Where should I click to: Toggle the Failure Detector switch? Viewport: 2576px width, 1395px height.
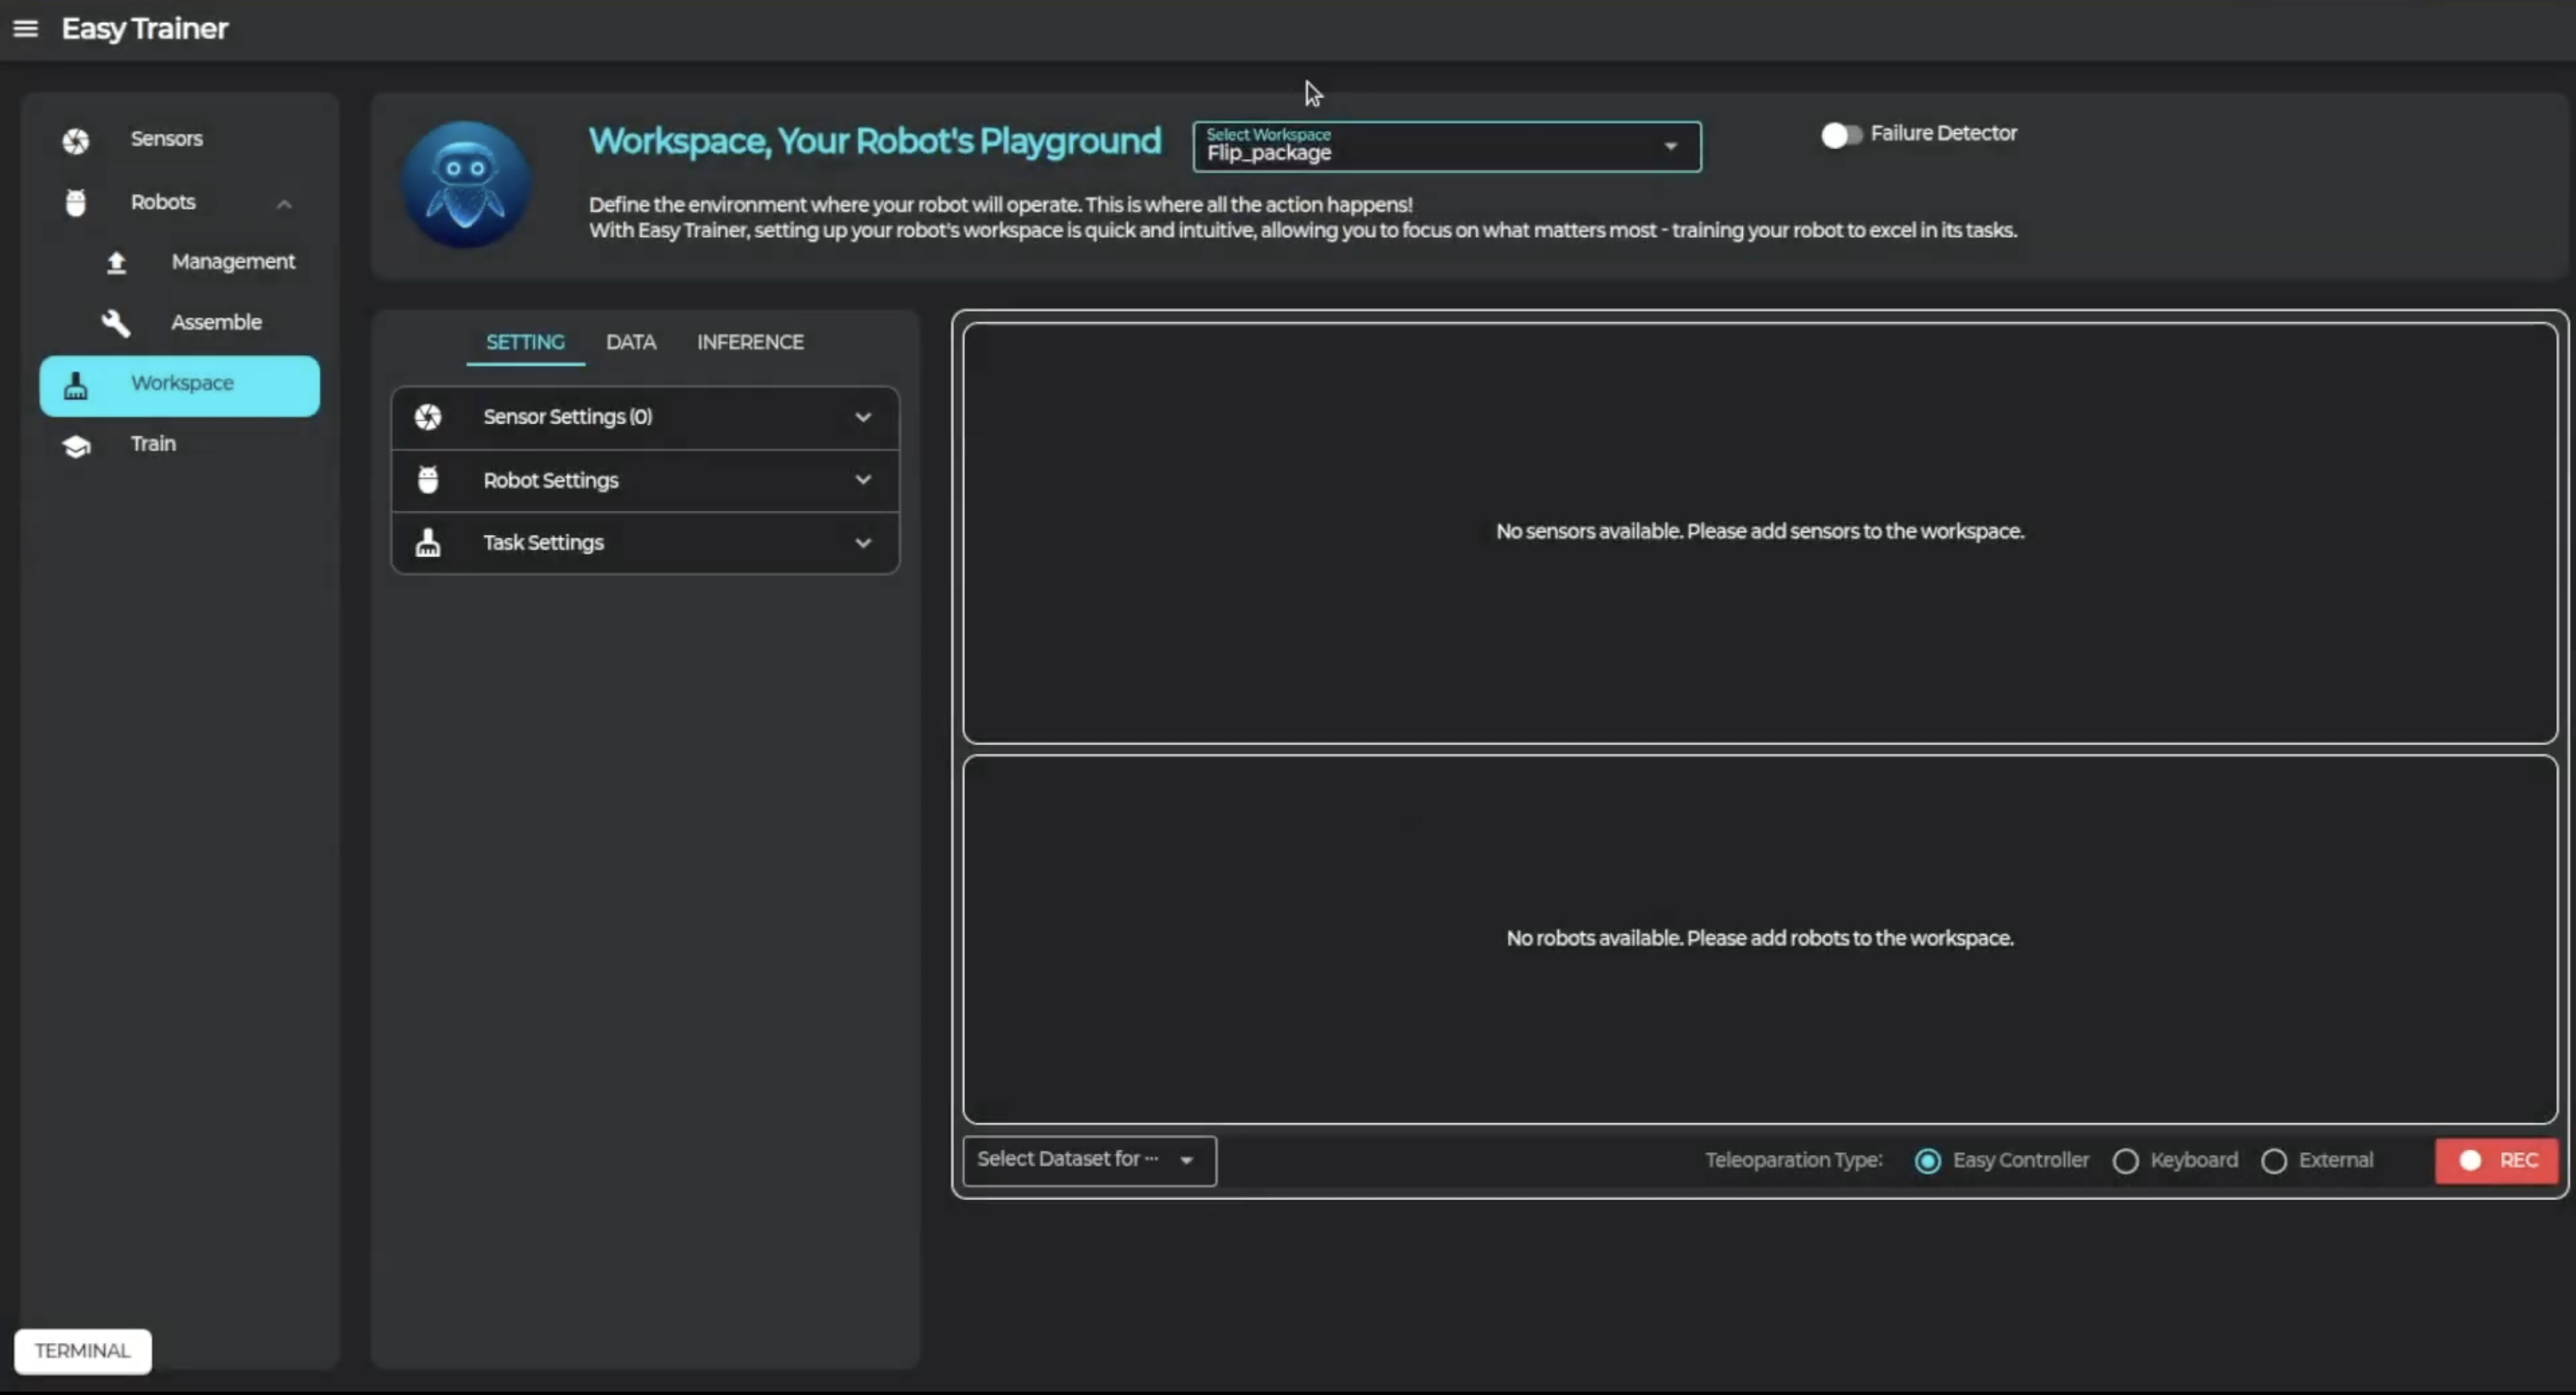[1840, 135]
